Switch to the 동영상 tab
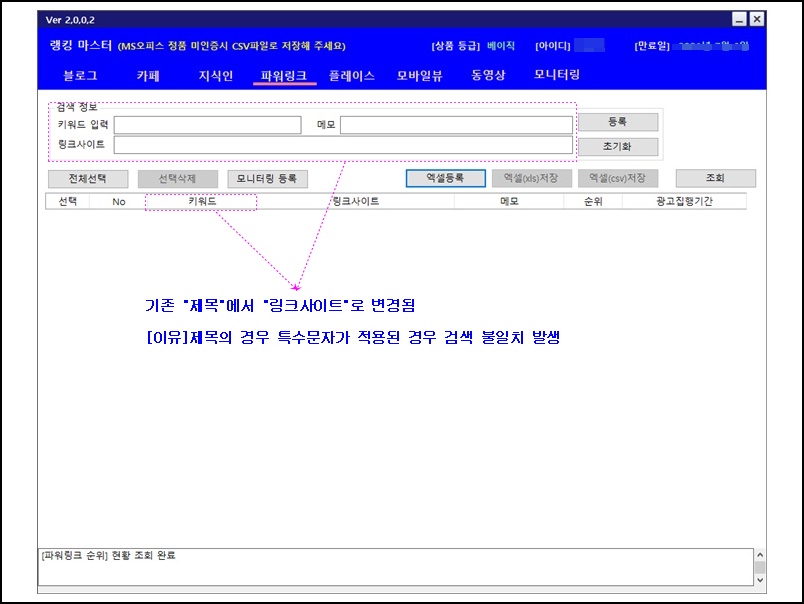The height and width of the screenshot is (604, 804). 489,75
